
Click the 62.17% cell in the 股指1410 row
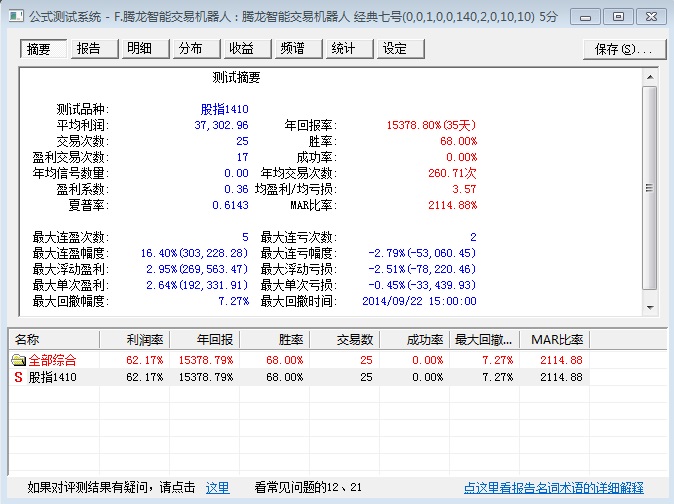[144, 377]
